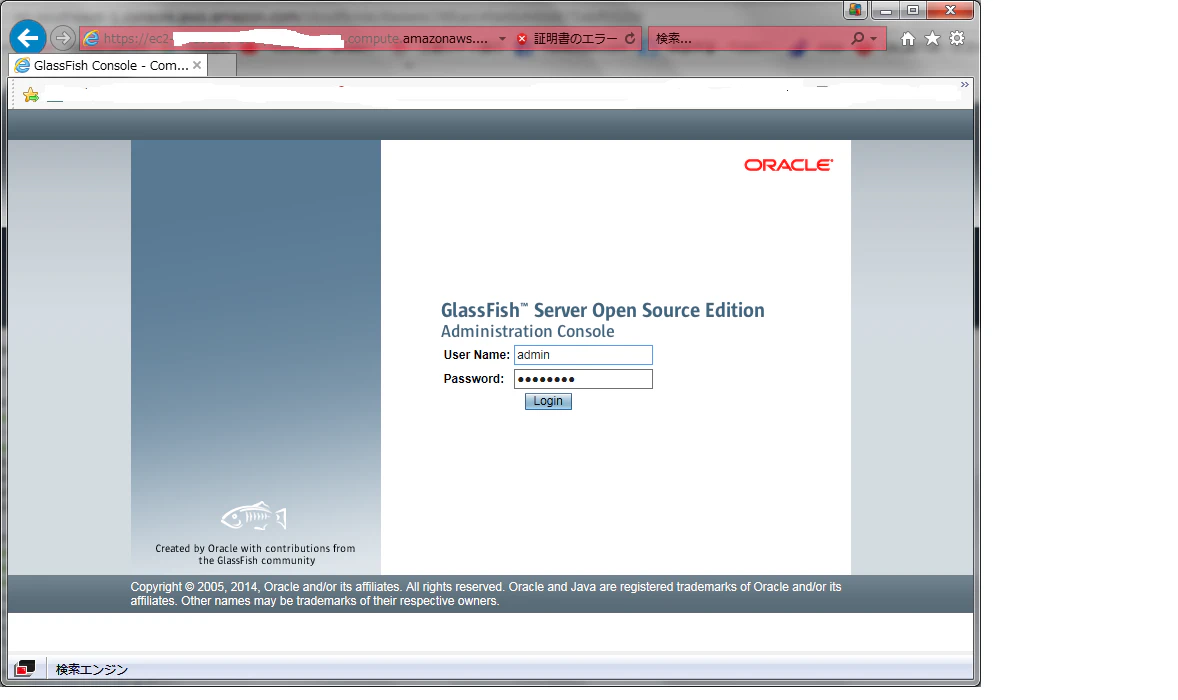1178x700 pixels.
Task: Click the status bar search engine icon
Action: (25, 668)
